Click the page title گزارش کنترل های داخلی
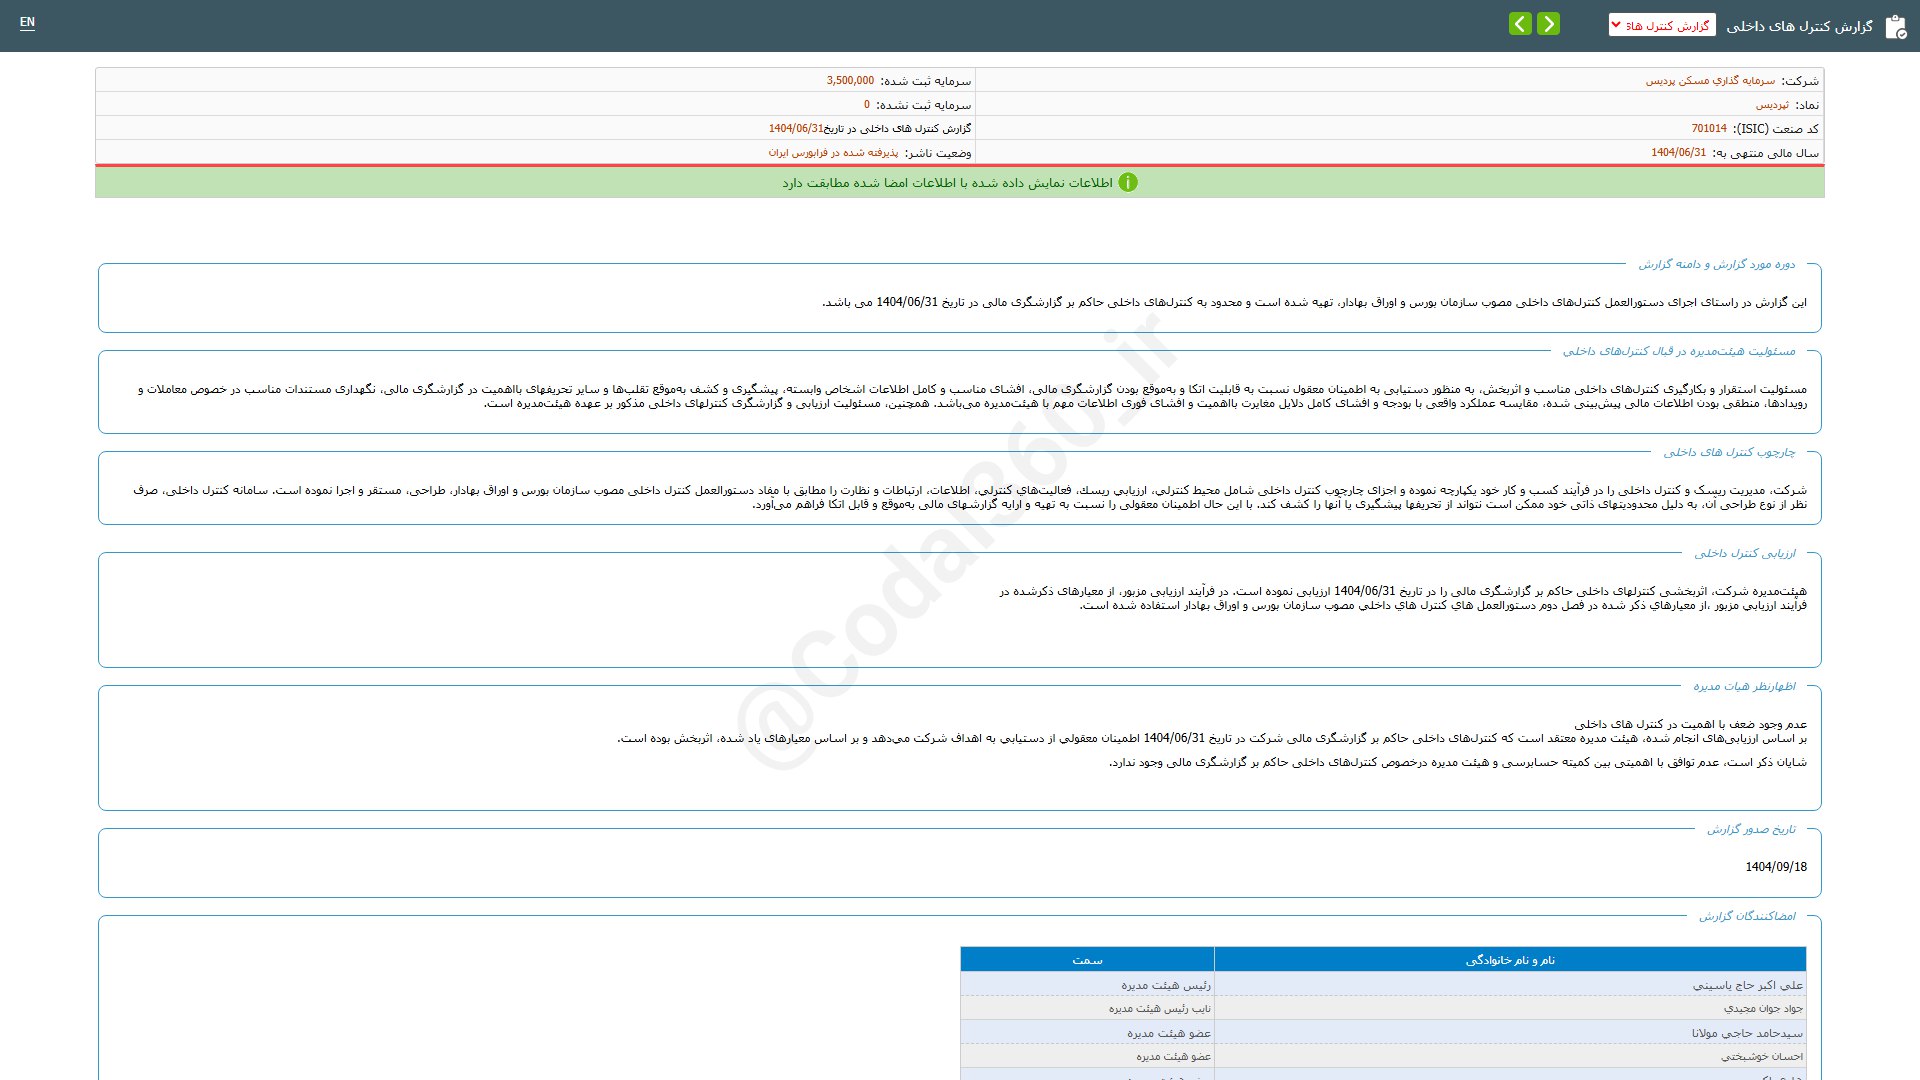Image resolution: width=1920 pixels, height=1080 pixels. click(1799, 26)
